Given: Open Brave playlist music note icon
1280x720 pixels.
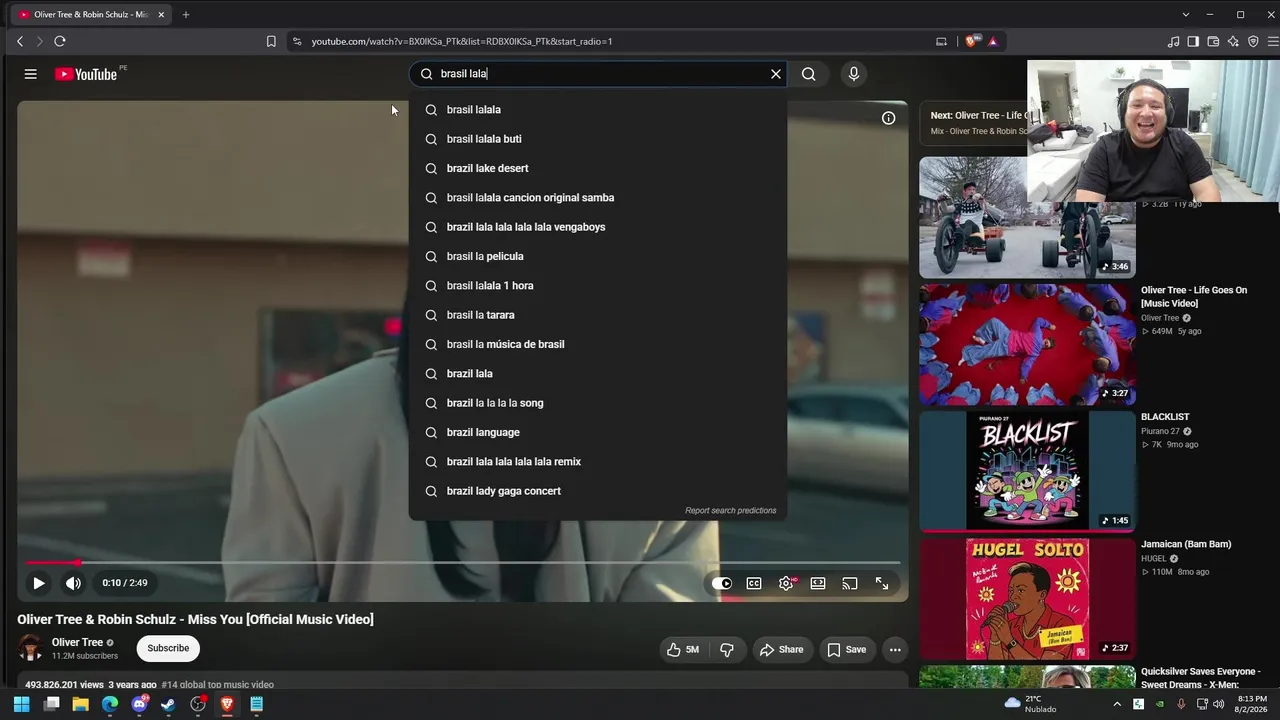Looking at the screenshot, I should tap(1173, 41).
